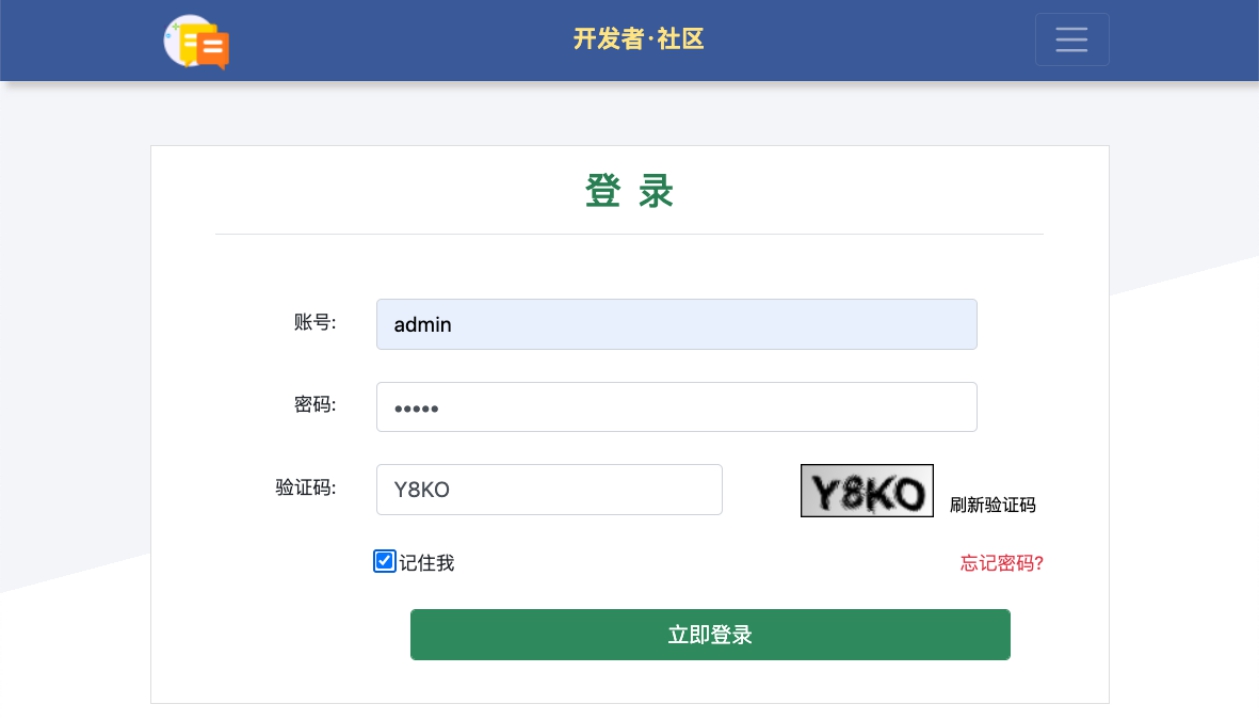Click the green 登录 heading
The image size is (1259, 720).
(630, 191)
